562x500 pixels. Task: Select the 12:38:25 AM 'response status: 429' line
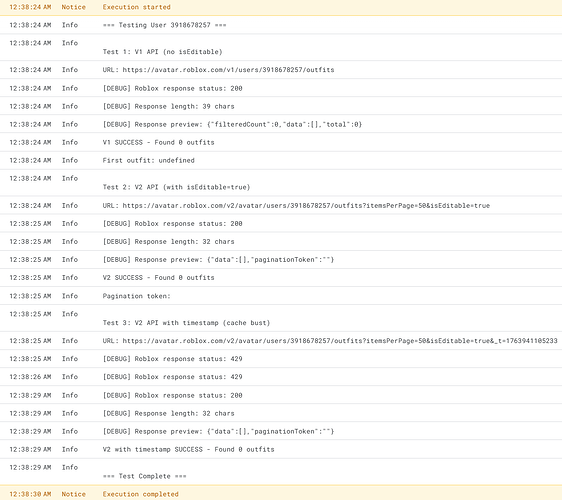(x=172, y=359)
